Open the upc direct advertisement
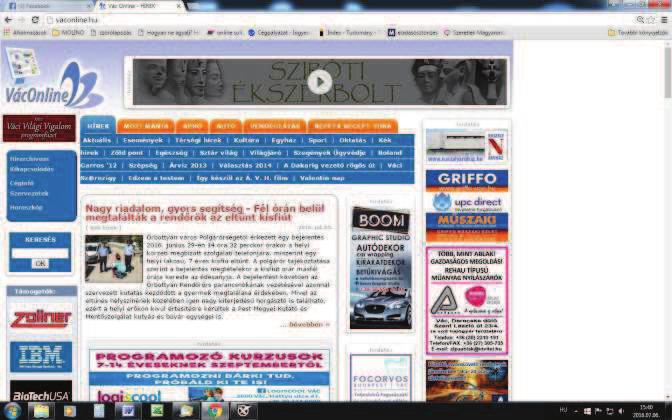672x420 pixels. coord(467,202)
